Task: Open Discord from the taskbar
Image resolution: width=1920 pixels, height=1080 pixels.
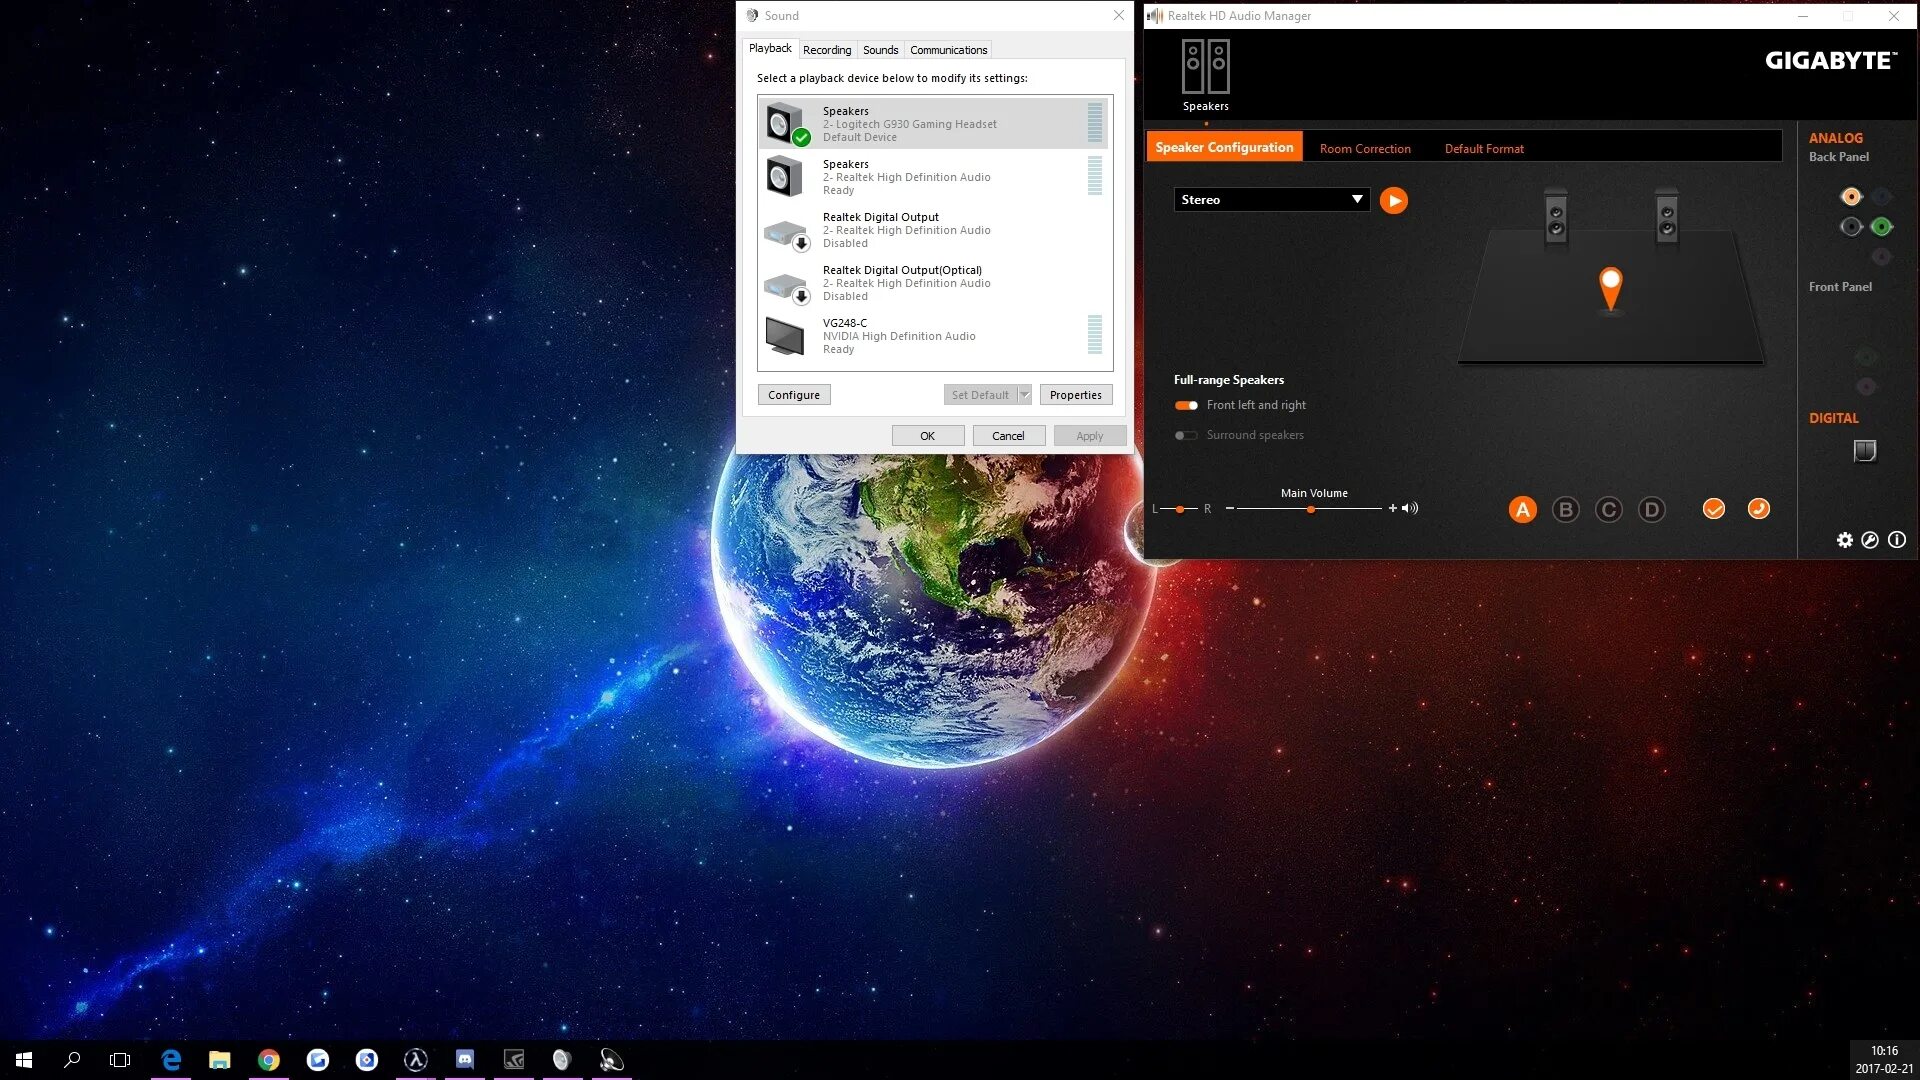Action: point(465,1060)
